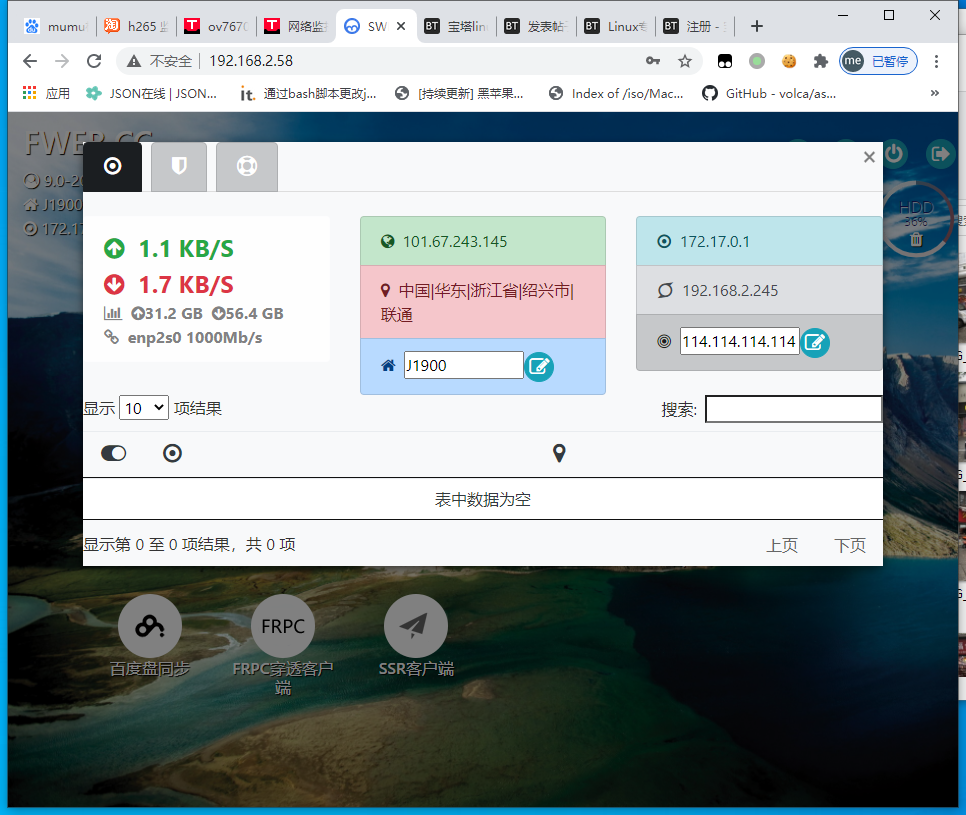Click the HDD 36% usage gauge

[x=916, y=219]
